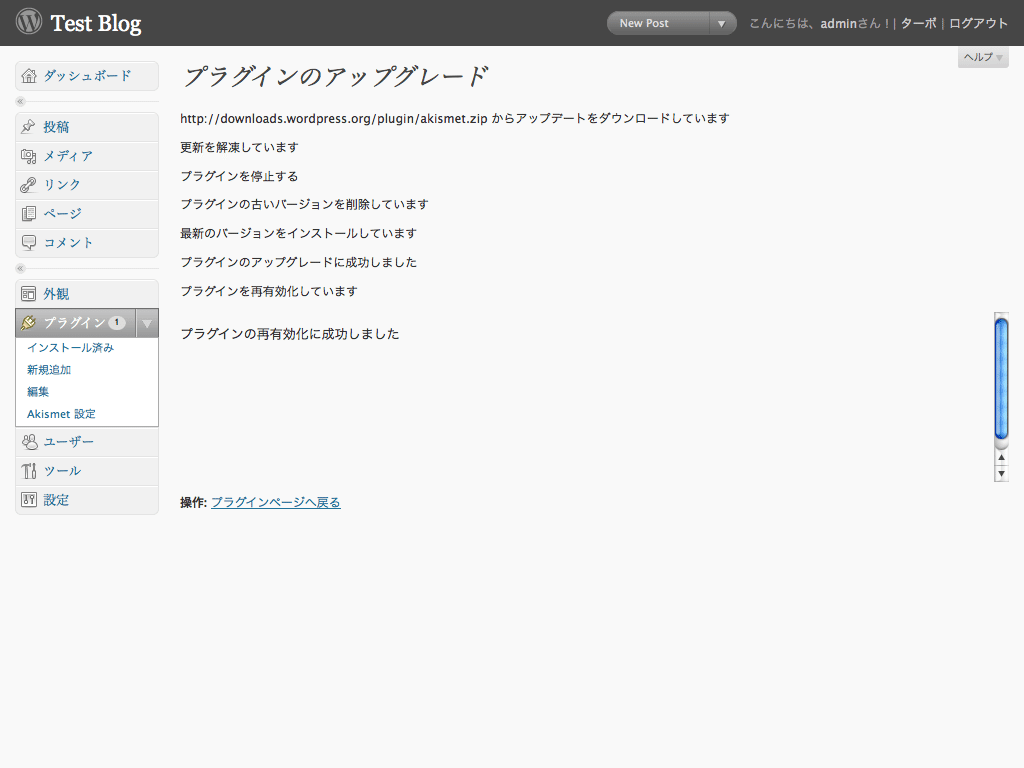1024x768 pixels.
Task: Click the プラグインのアップグレード heading
Action: click(336, 77)
